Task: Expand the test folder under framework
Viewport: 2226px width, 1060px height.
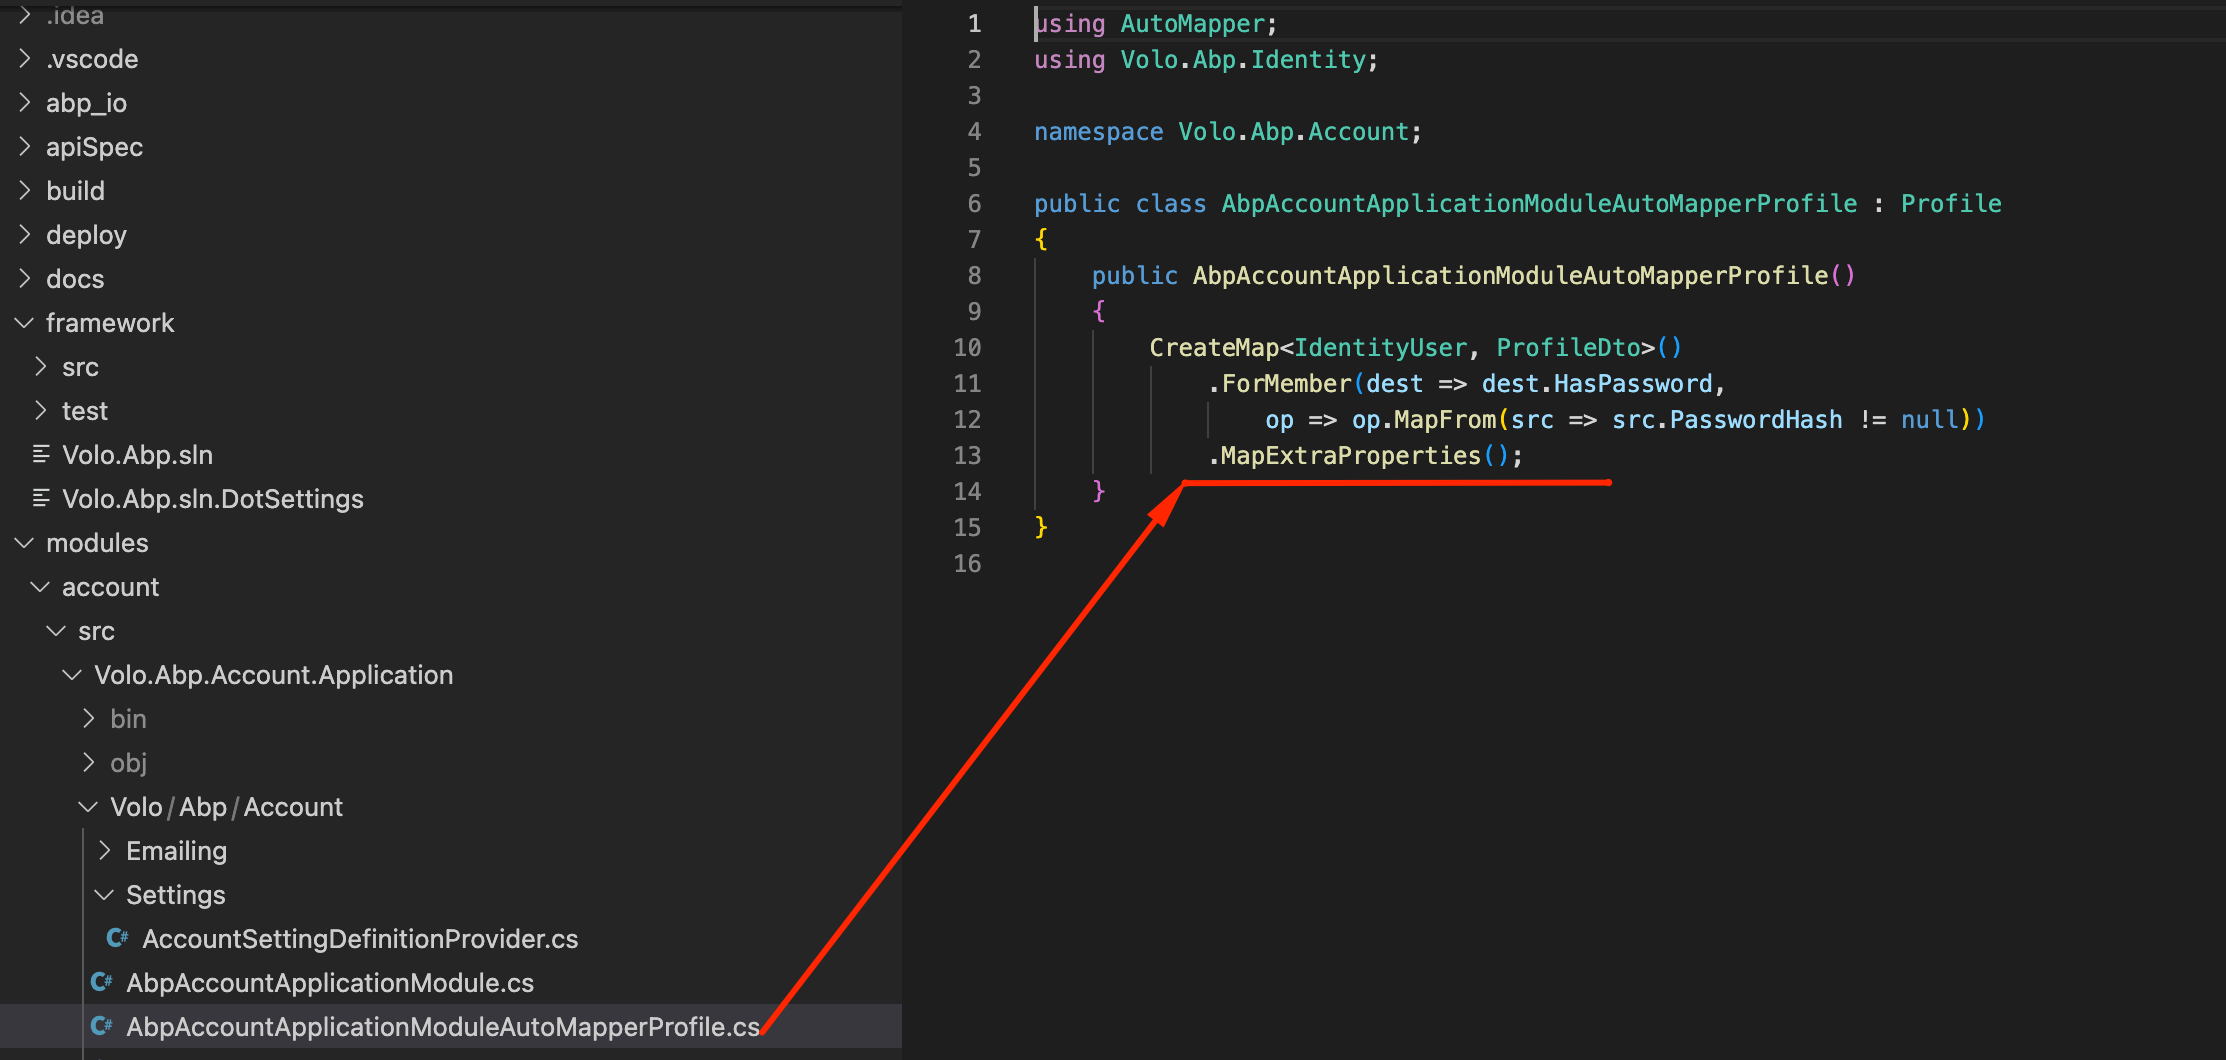Action: pyautogui.click(x=40, y=410)
